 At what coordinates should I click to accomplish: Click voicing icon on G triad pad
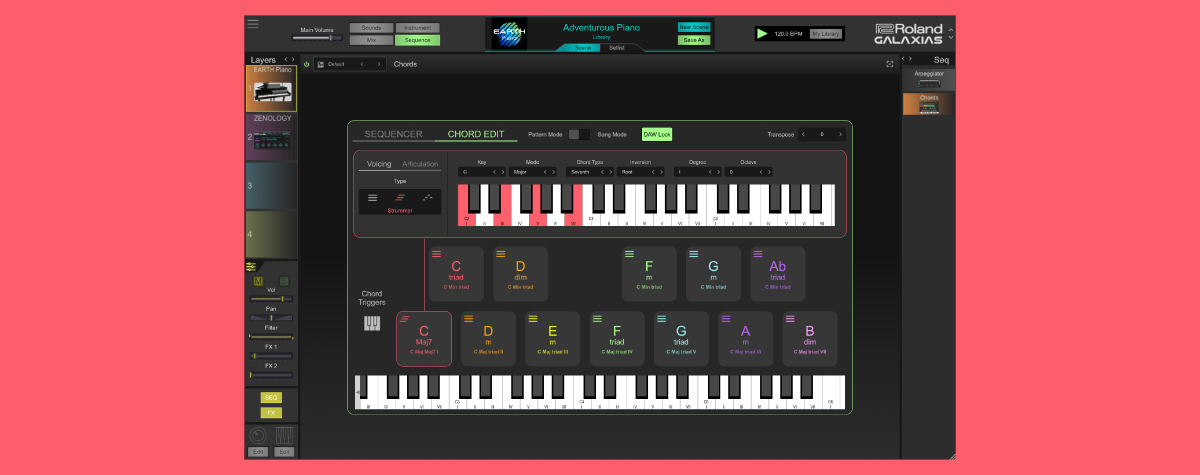click(662, 319)
